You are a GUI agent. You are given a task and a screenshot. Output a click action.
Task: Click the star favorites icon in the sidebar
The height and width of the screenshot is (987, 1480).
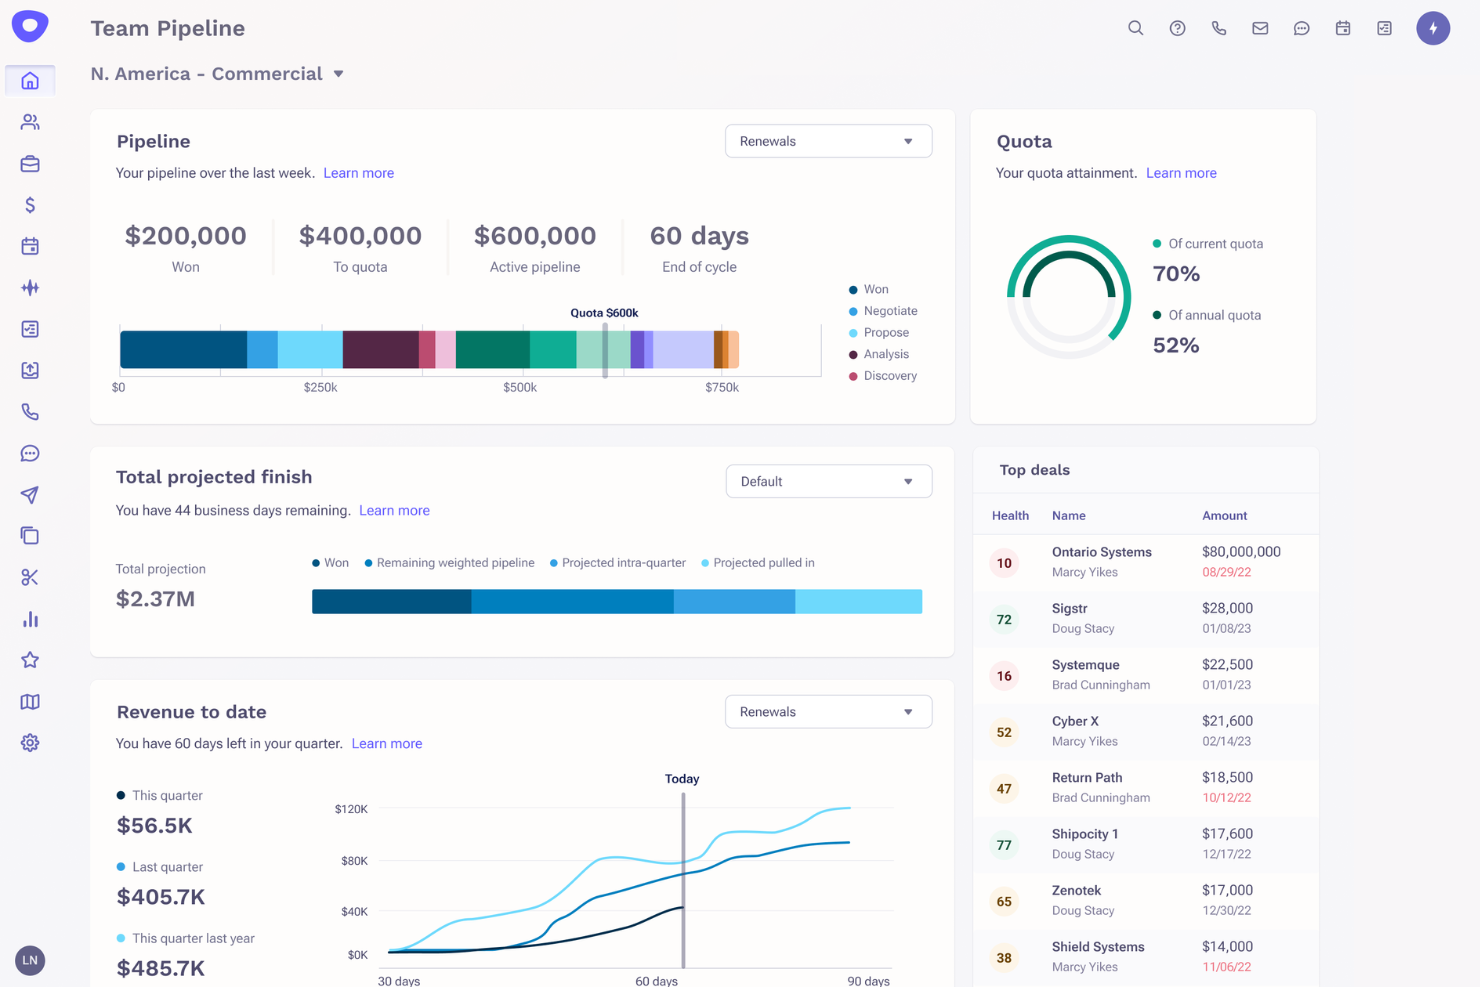(x=30, y=660)
